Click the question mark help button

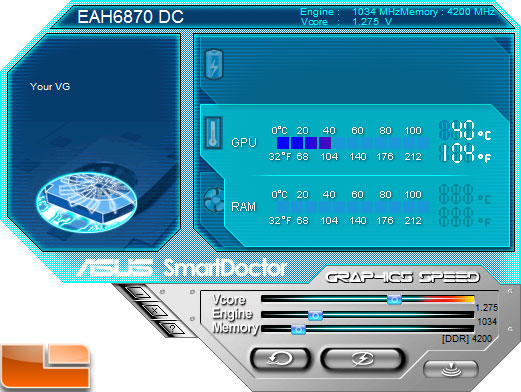[x=172, y=329]
